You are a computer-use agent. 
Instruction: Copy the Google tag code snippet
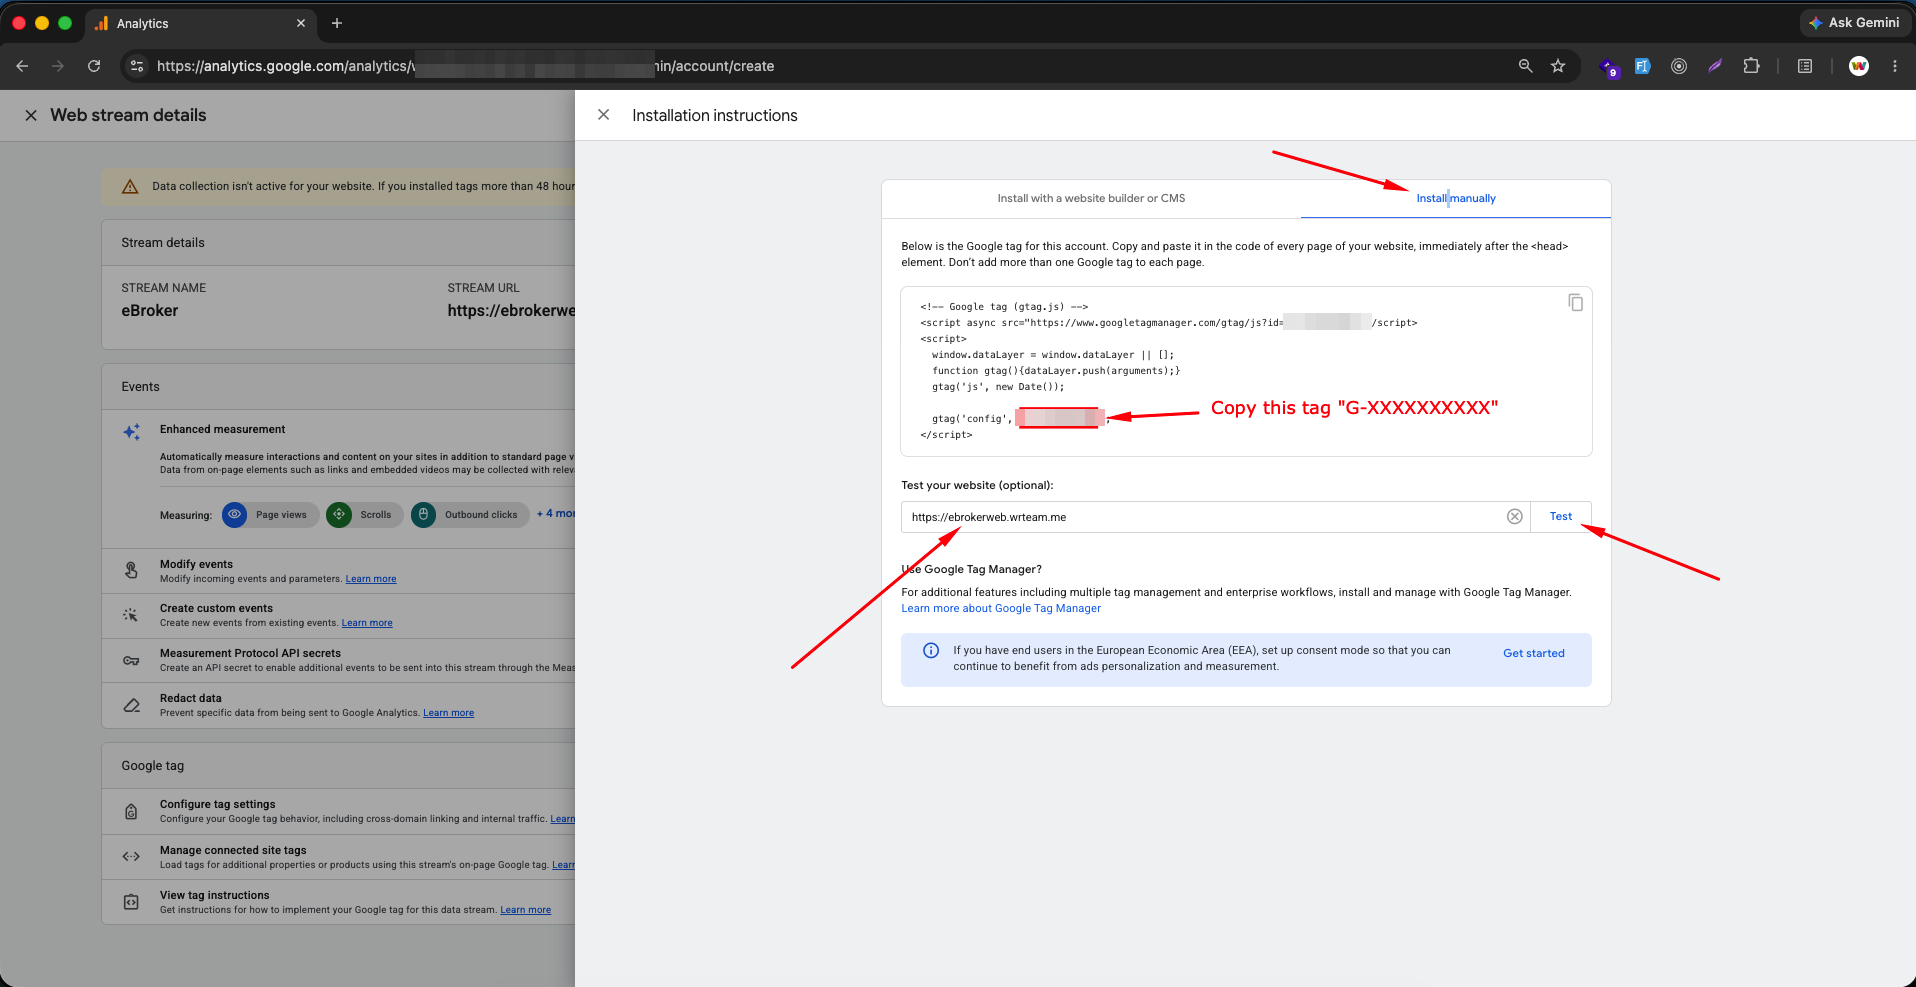(1575, 303)
